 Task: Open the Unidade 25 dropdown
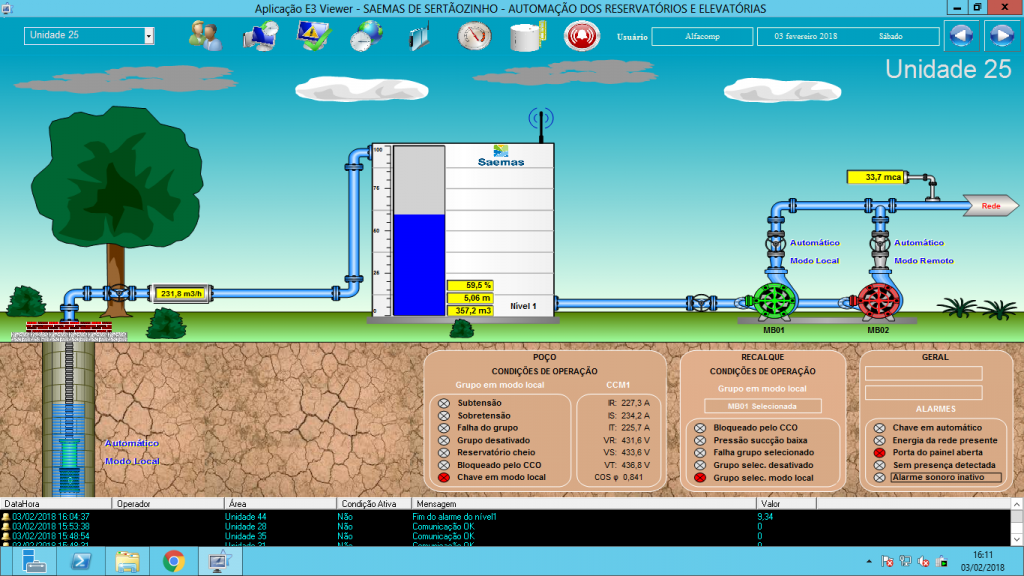click(x=149, y=35)
